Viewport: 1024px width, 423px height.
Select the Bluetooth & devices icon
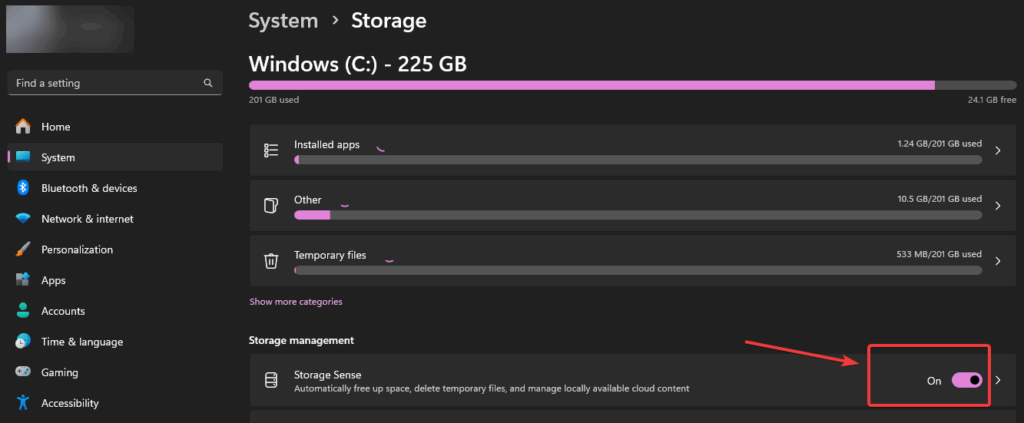click(x=24, y=188)
